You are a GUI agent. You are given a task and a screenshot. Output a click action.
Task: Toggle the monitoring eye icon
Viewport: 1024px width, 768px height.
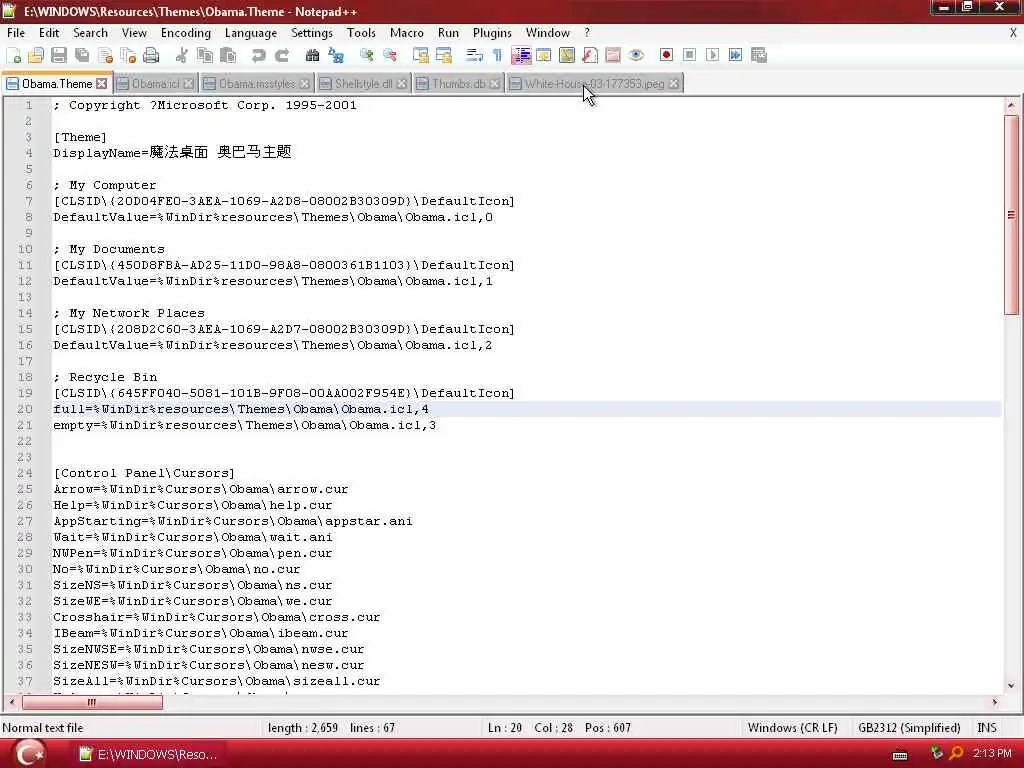click(636, 56)
